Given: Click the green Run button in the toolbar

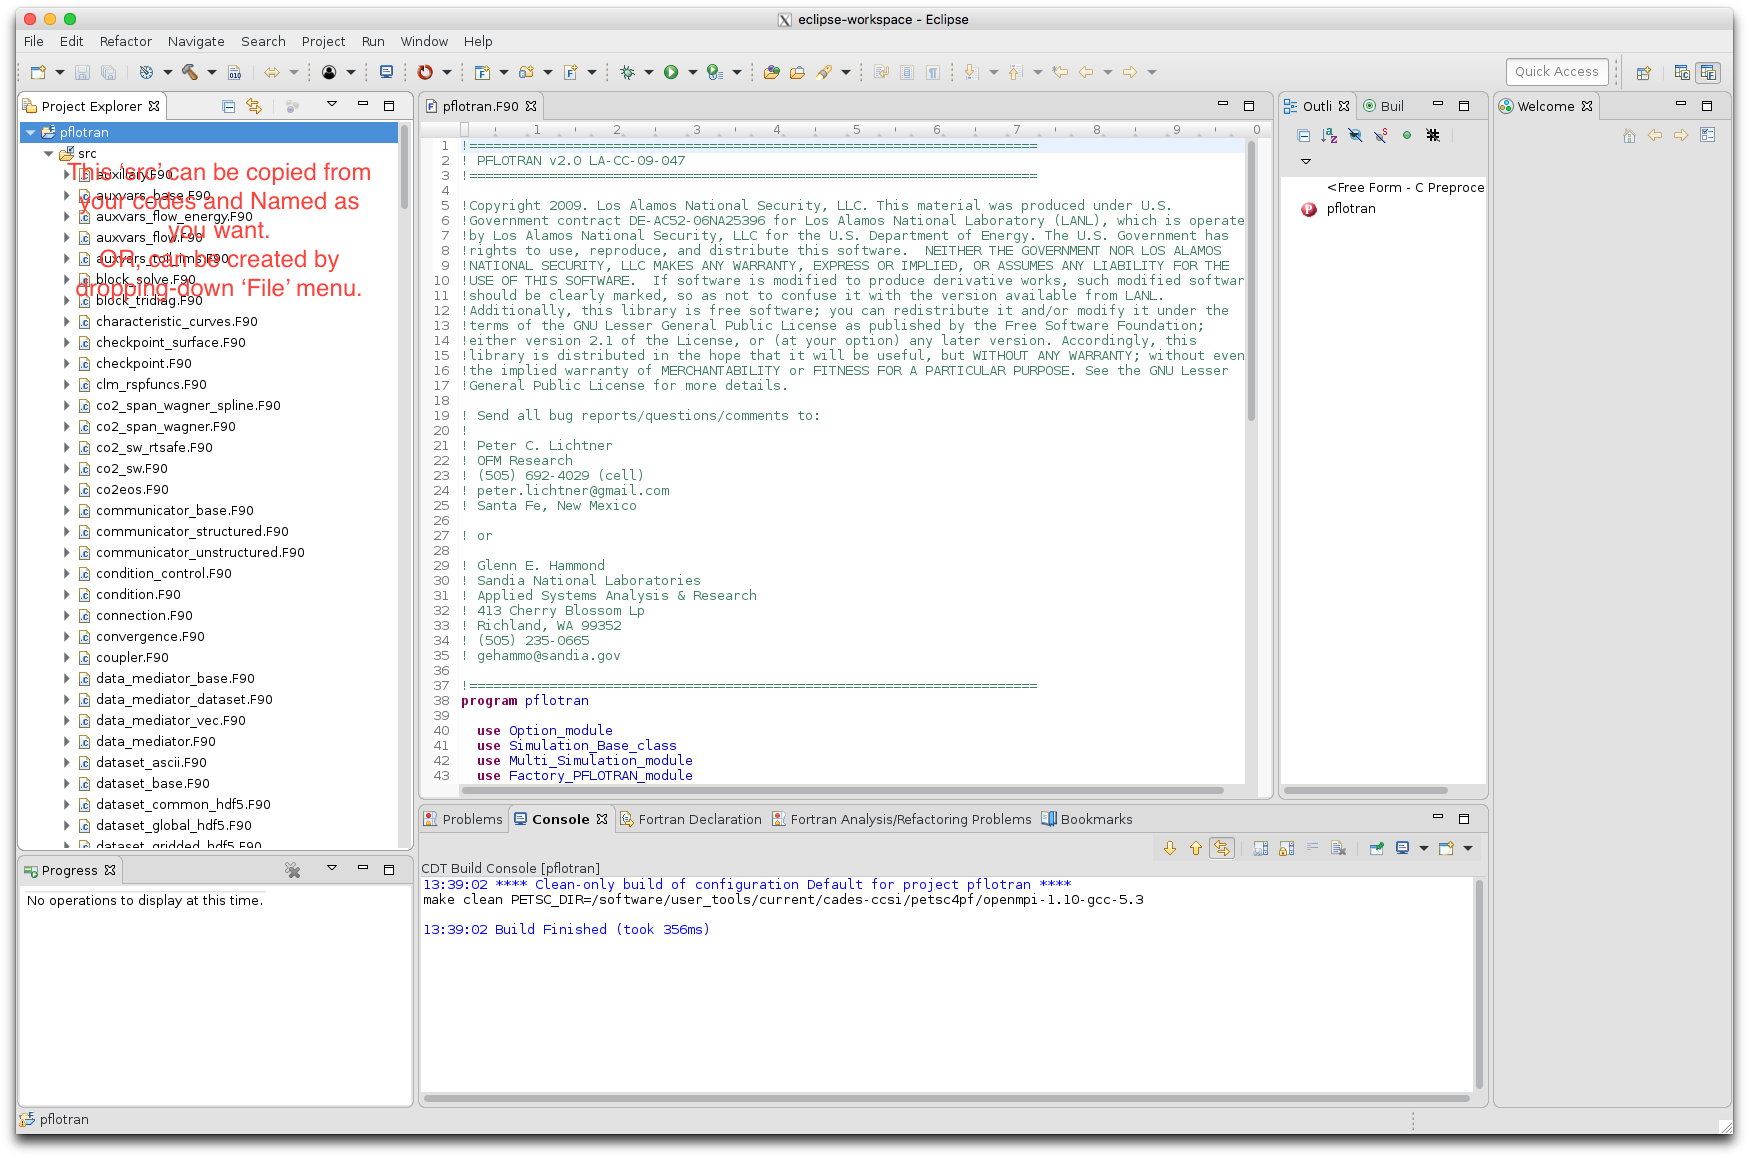Looking at the screenshot, I should coord(671,72).
